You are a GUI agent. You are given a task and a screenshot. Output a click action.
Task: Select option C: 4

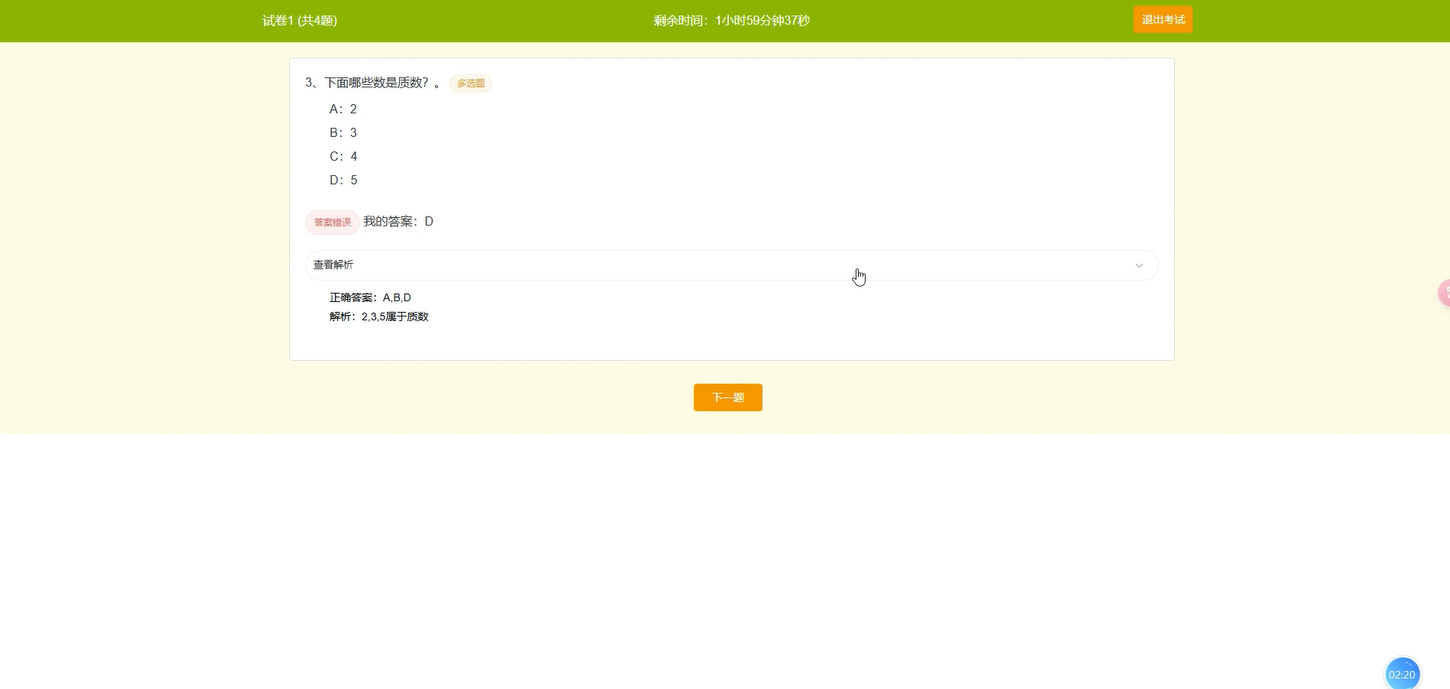tap(343, 157)
